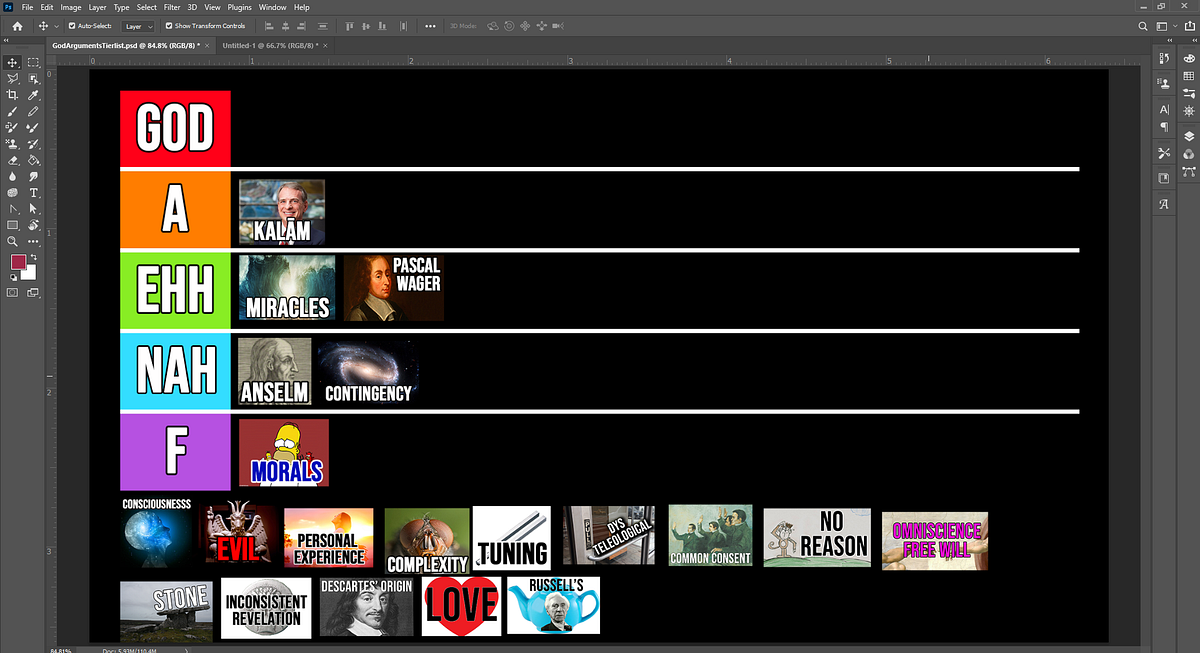Select the Polygonal Lasso tool
1200x653 pixels.
12,78
